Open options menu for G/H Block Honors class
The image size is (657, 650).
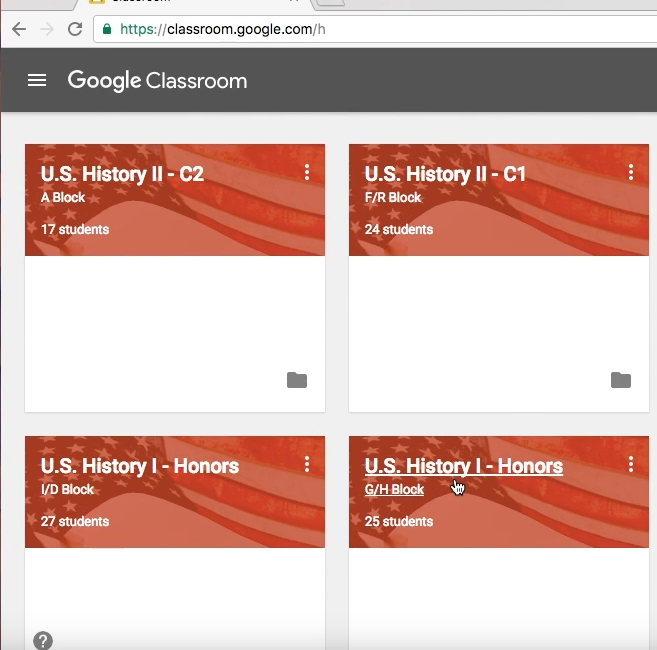pyautogui.click(x=631, y=465)
